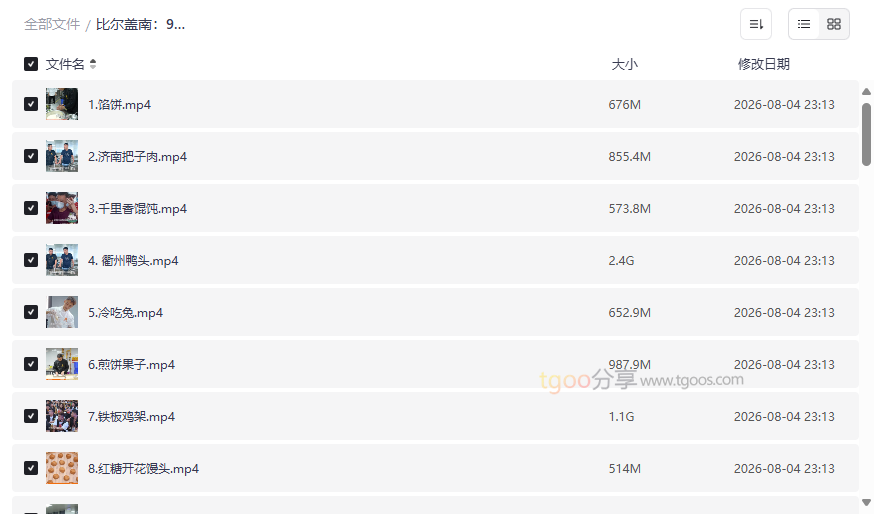The image size is (874, 514).
Task: Click the vertical scrollbar thumb
Action: point(866,134)
